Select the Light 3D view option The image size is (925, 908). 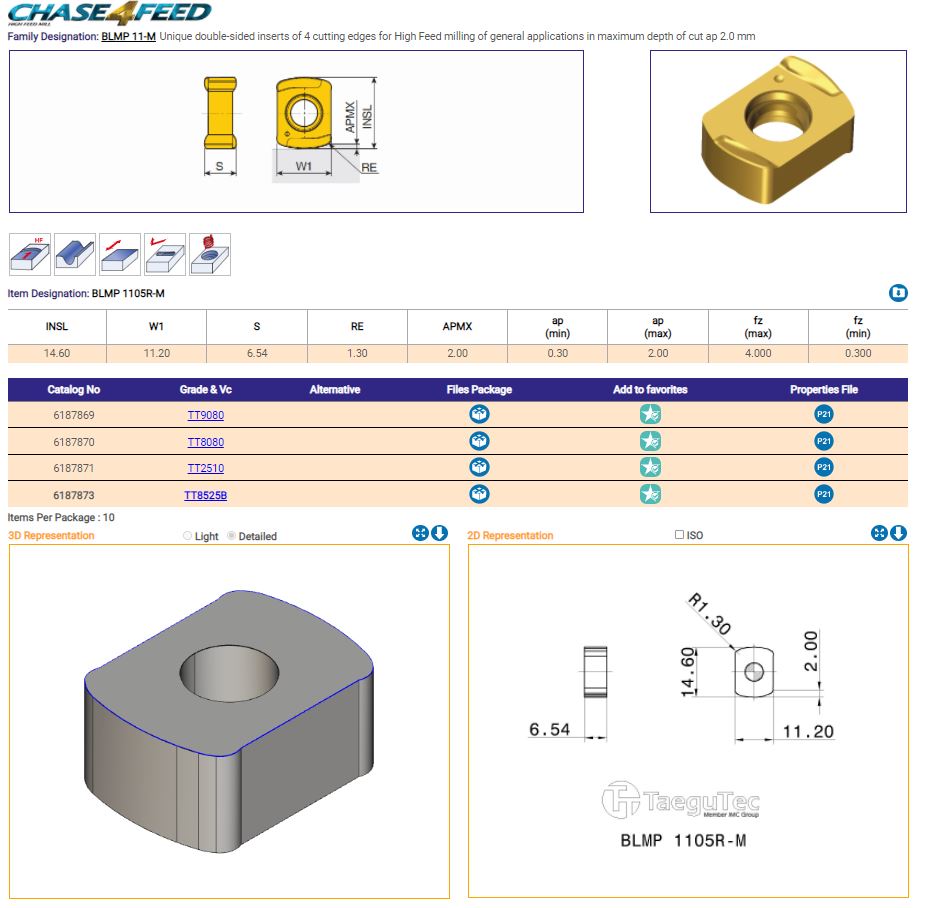(x=188, y=536)
